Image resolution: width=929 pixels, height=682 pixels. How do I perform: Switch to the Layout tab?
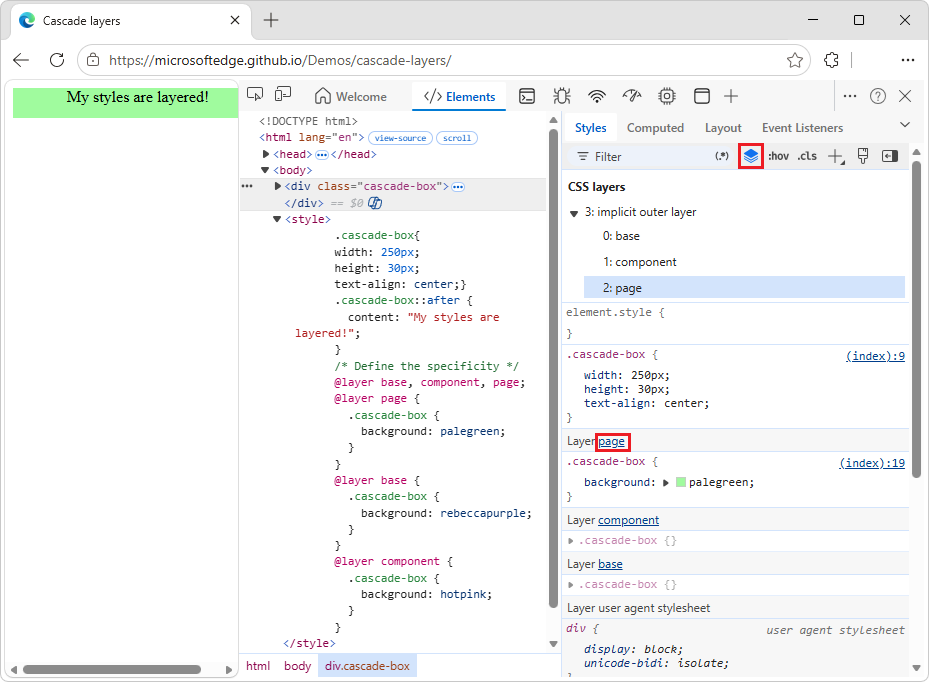pyautogui.click(x=723, y=128)
